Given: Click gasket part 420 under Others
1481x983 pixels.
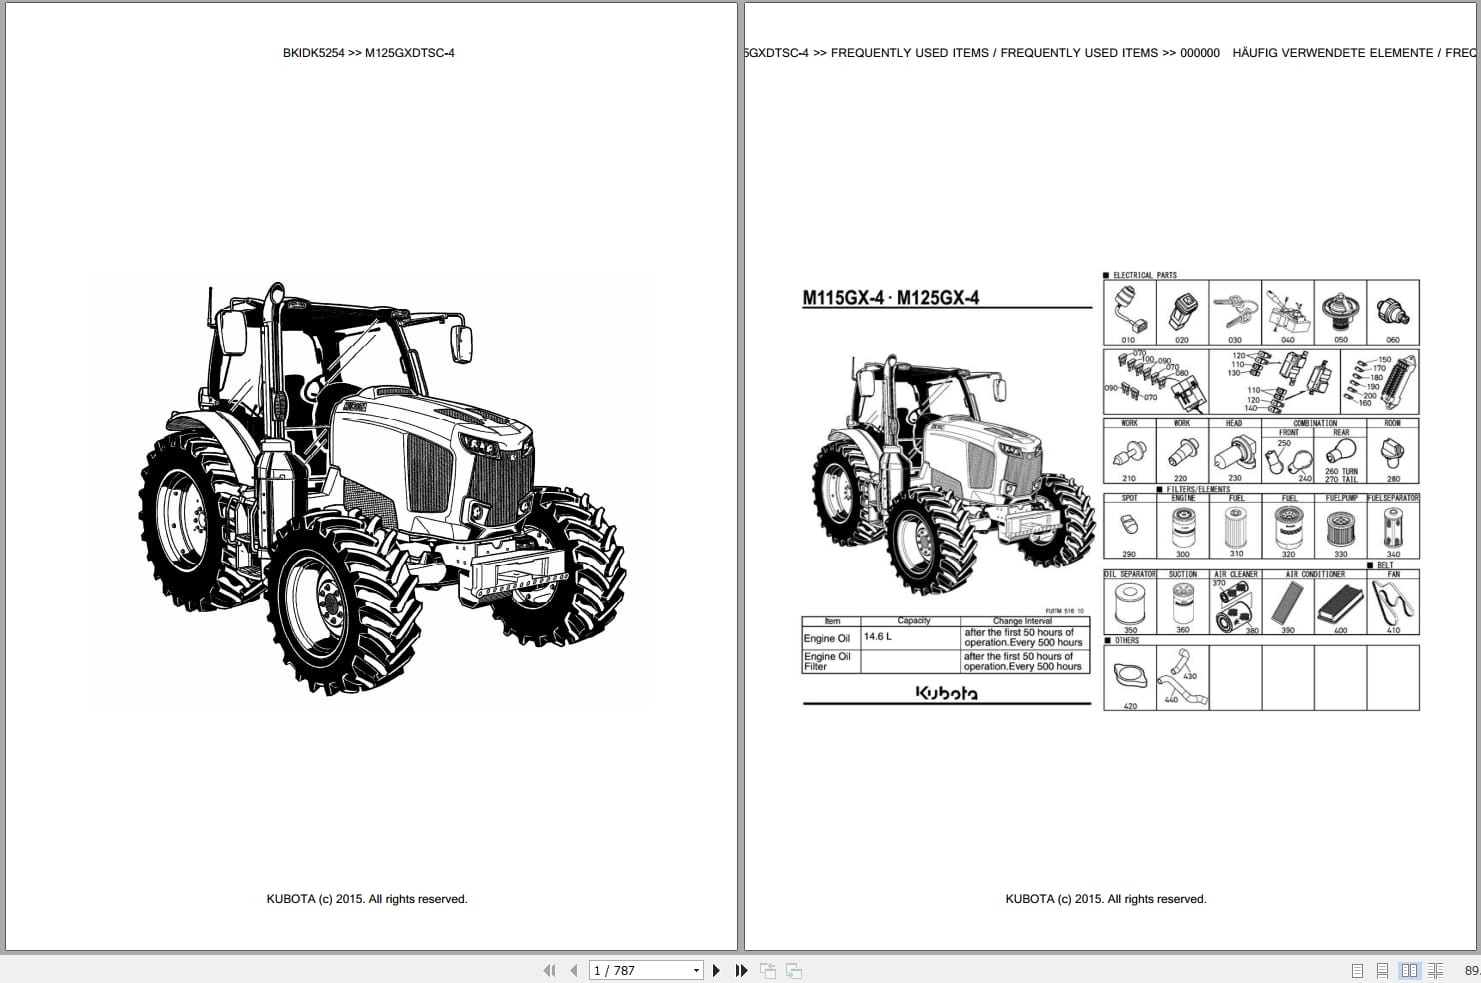Looking at the screenshot, I should 1129,678.
